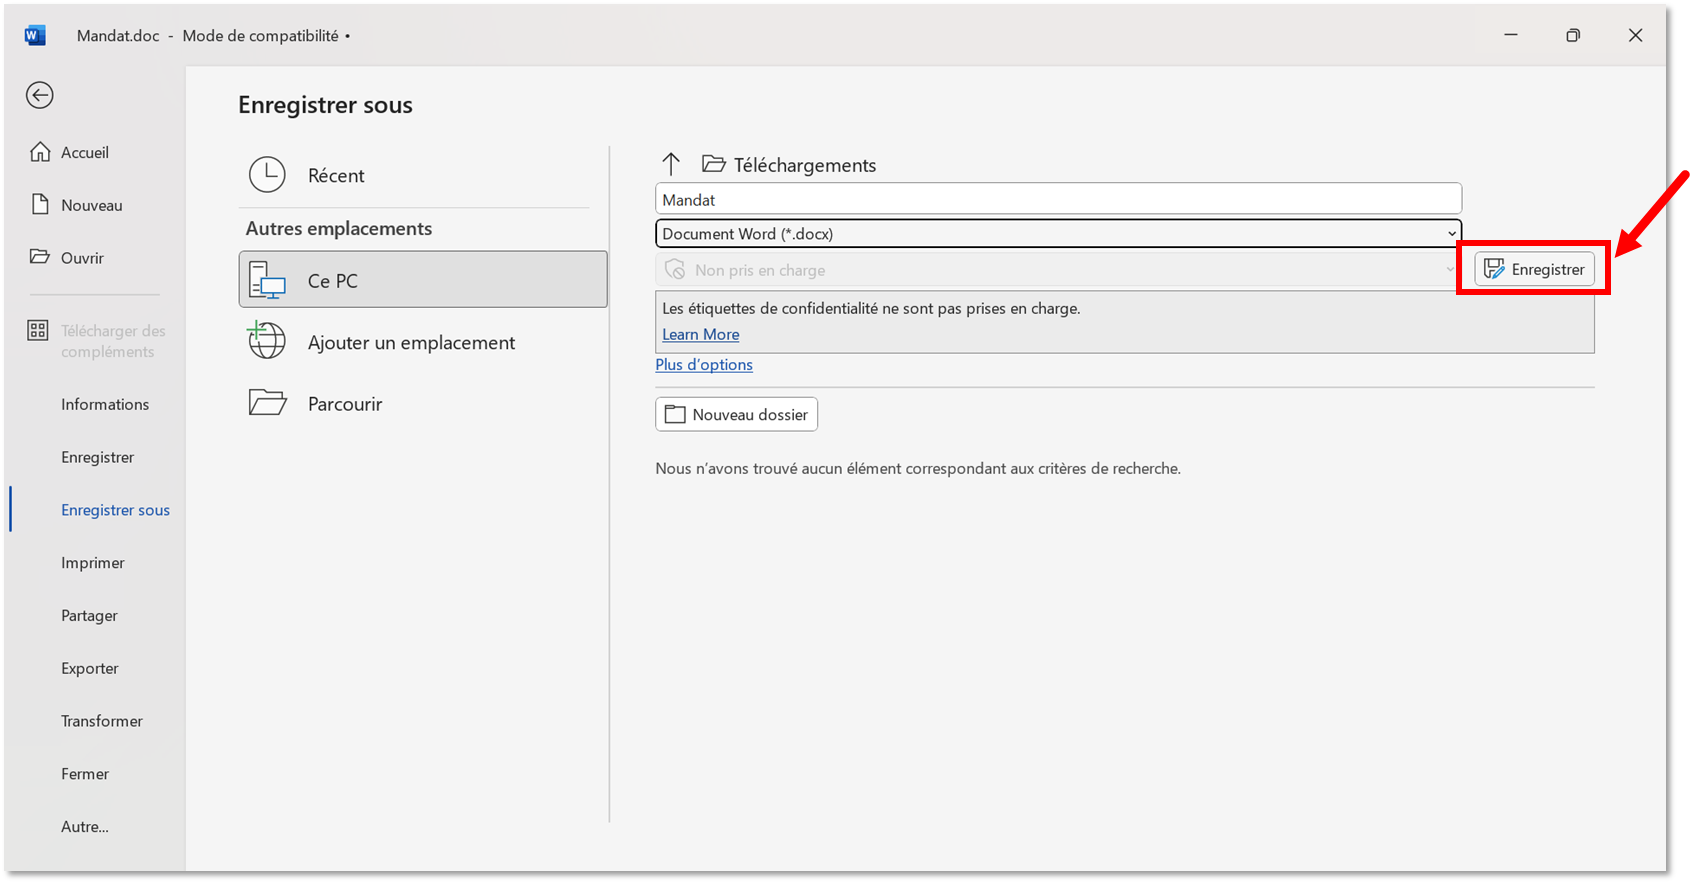Open Exporter in the sidebar

[x=90, y=668]
